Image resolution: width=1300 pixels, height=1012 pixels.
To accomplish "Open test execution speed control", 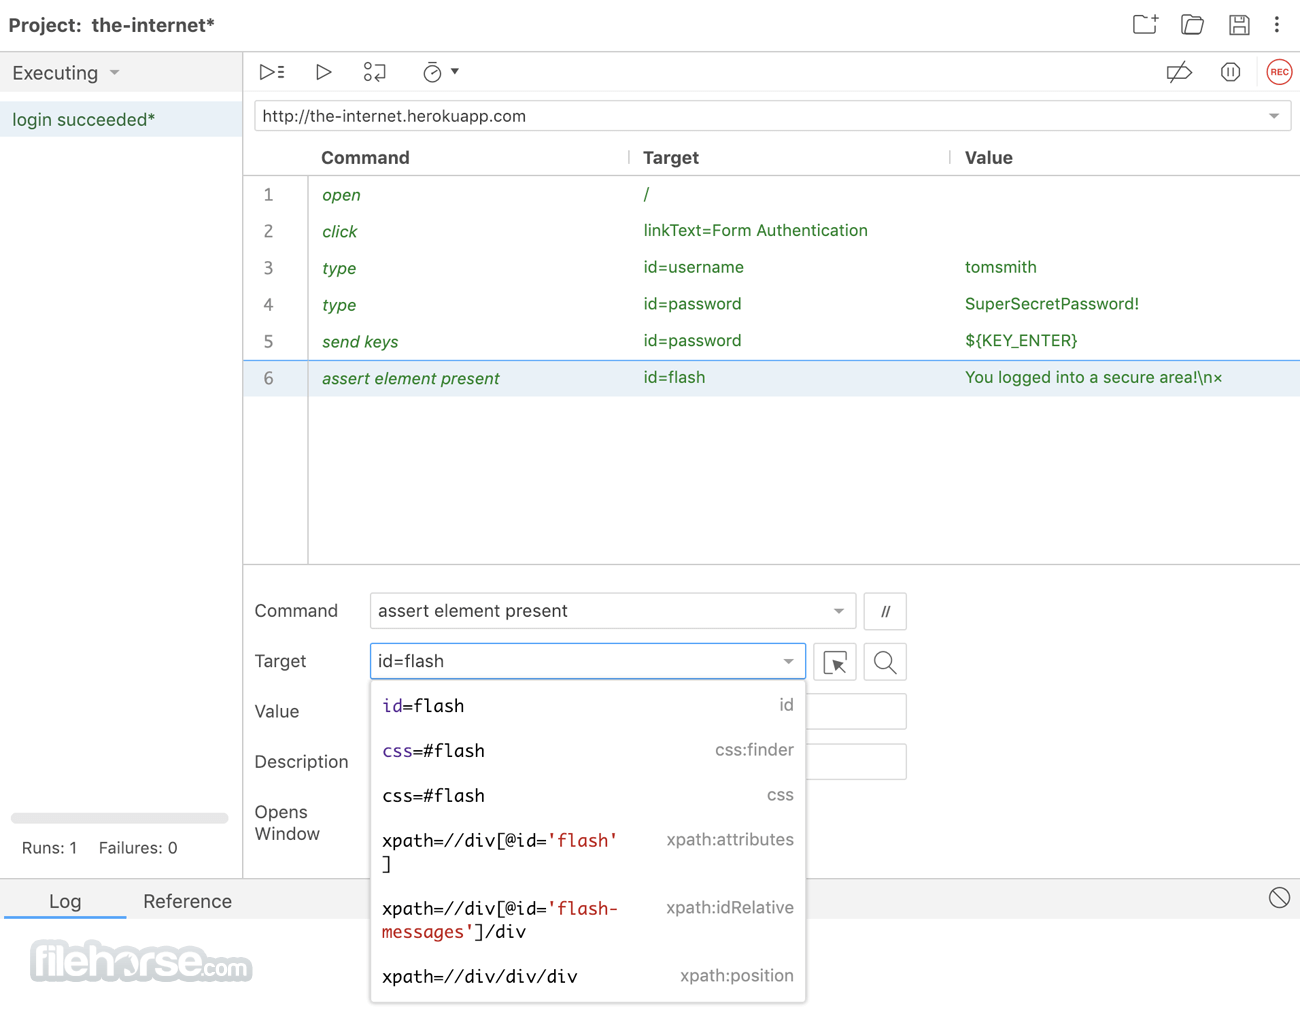I will coord(432,72).
